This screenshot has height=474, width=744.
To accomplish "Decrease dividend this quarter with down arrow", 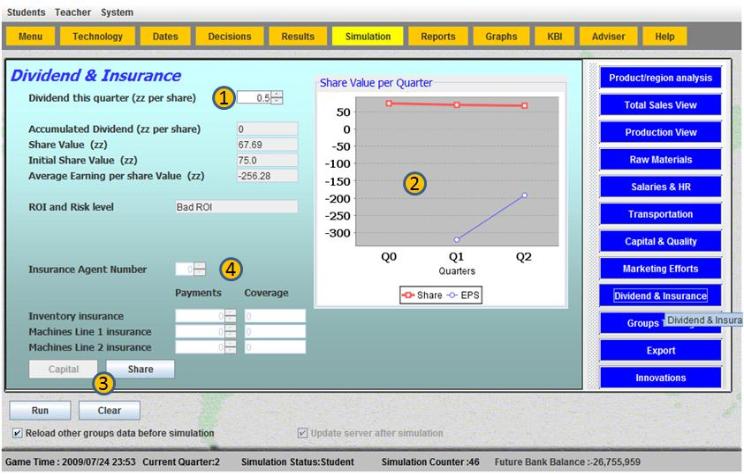I will [x=277, y=101].
